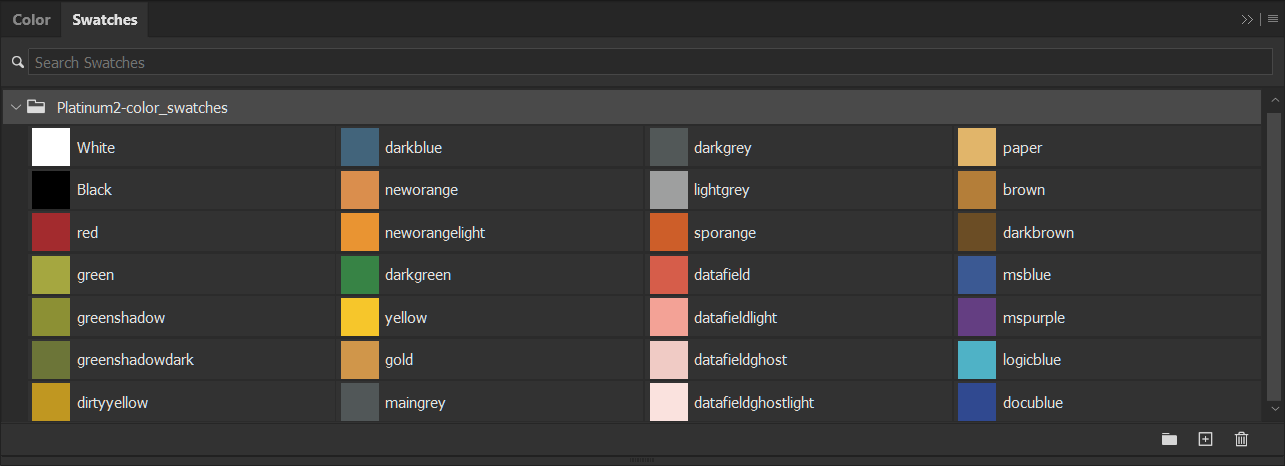Collapse panel with double-arrow icon

point(1247,19)
